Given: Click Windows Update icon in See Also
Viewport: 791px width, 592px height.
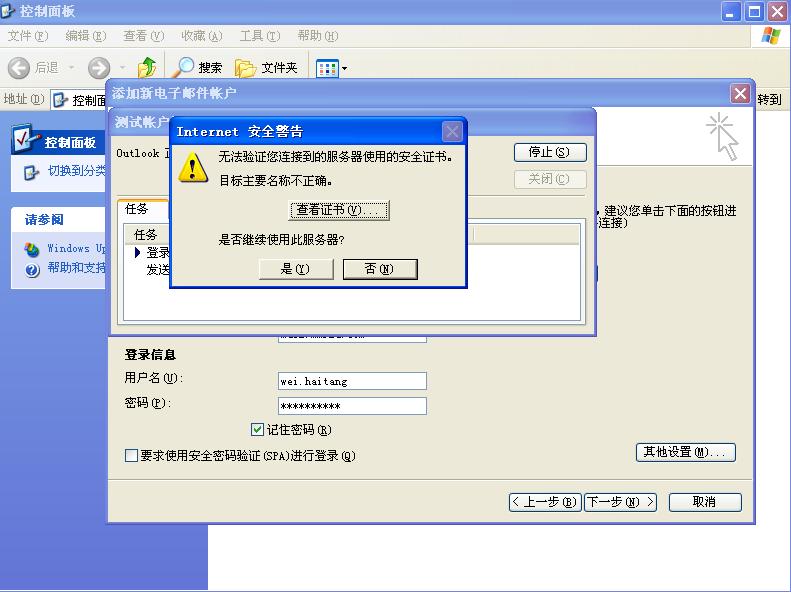Looking at the screenshot, I should click(32, 249).
